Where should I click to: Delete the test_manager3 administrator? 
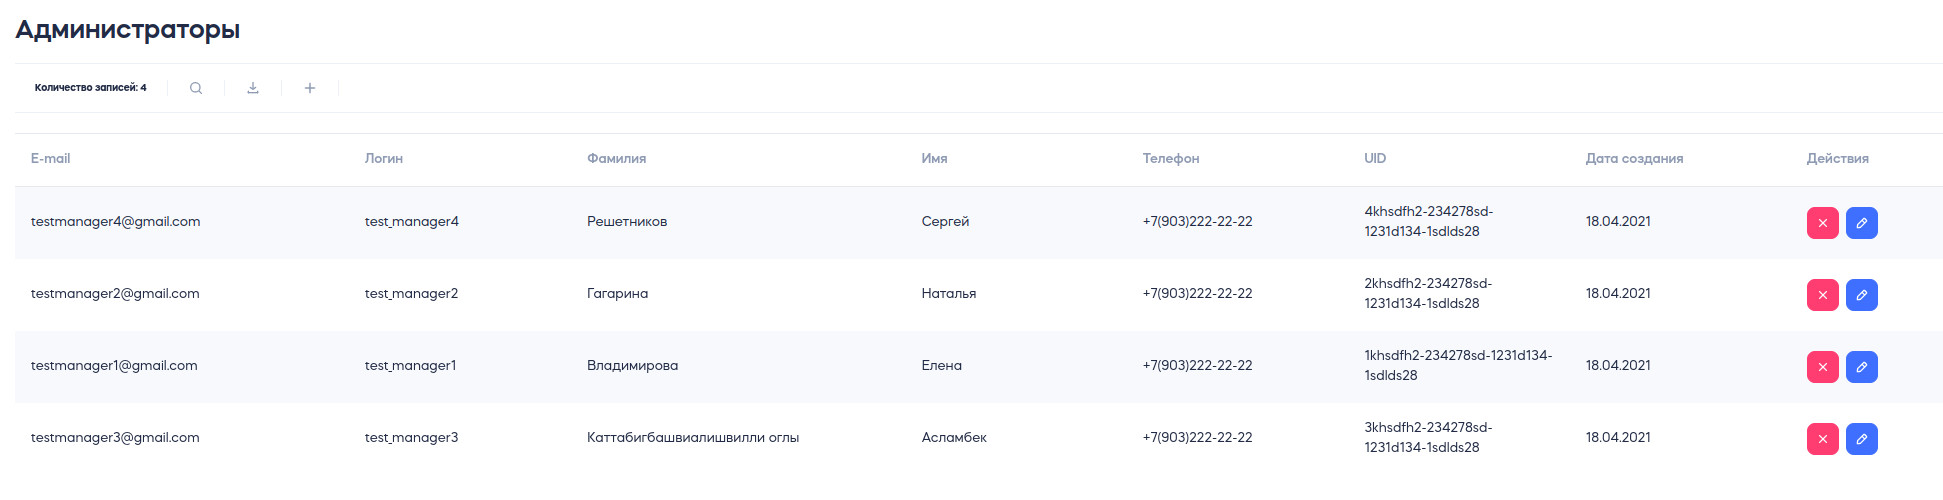point(1823,439)
